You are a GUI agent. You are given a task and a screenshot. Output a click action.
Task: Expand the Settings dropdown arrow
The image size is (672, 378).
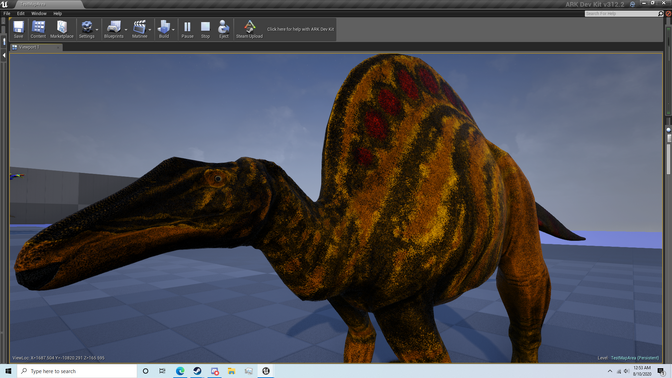tap(97, 30)
